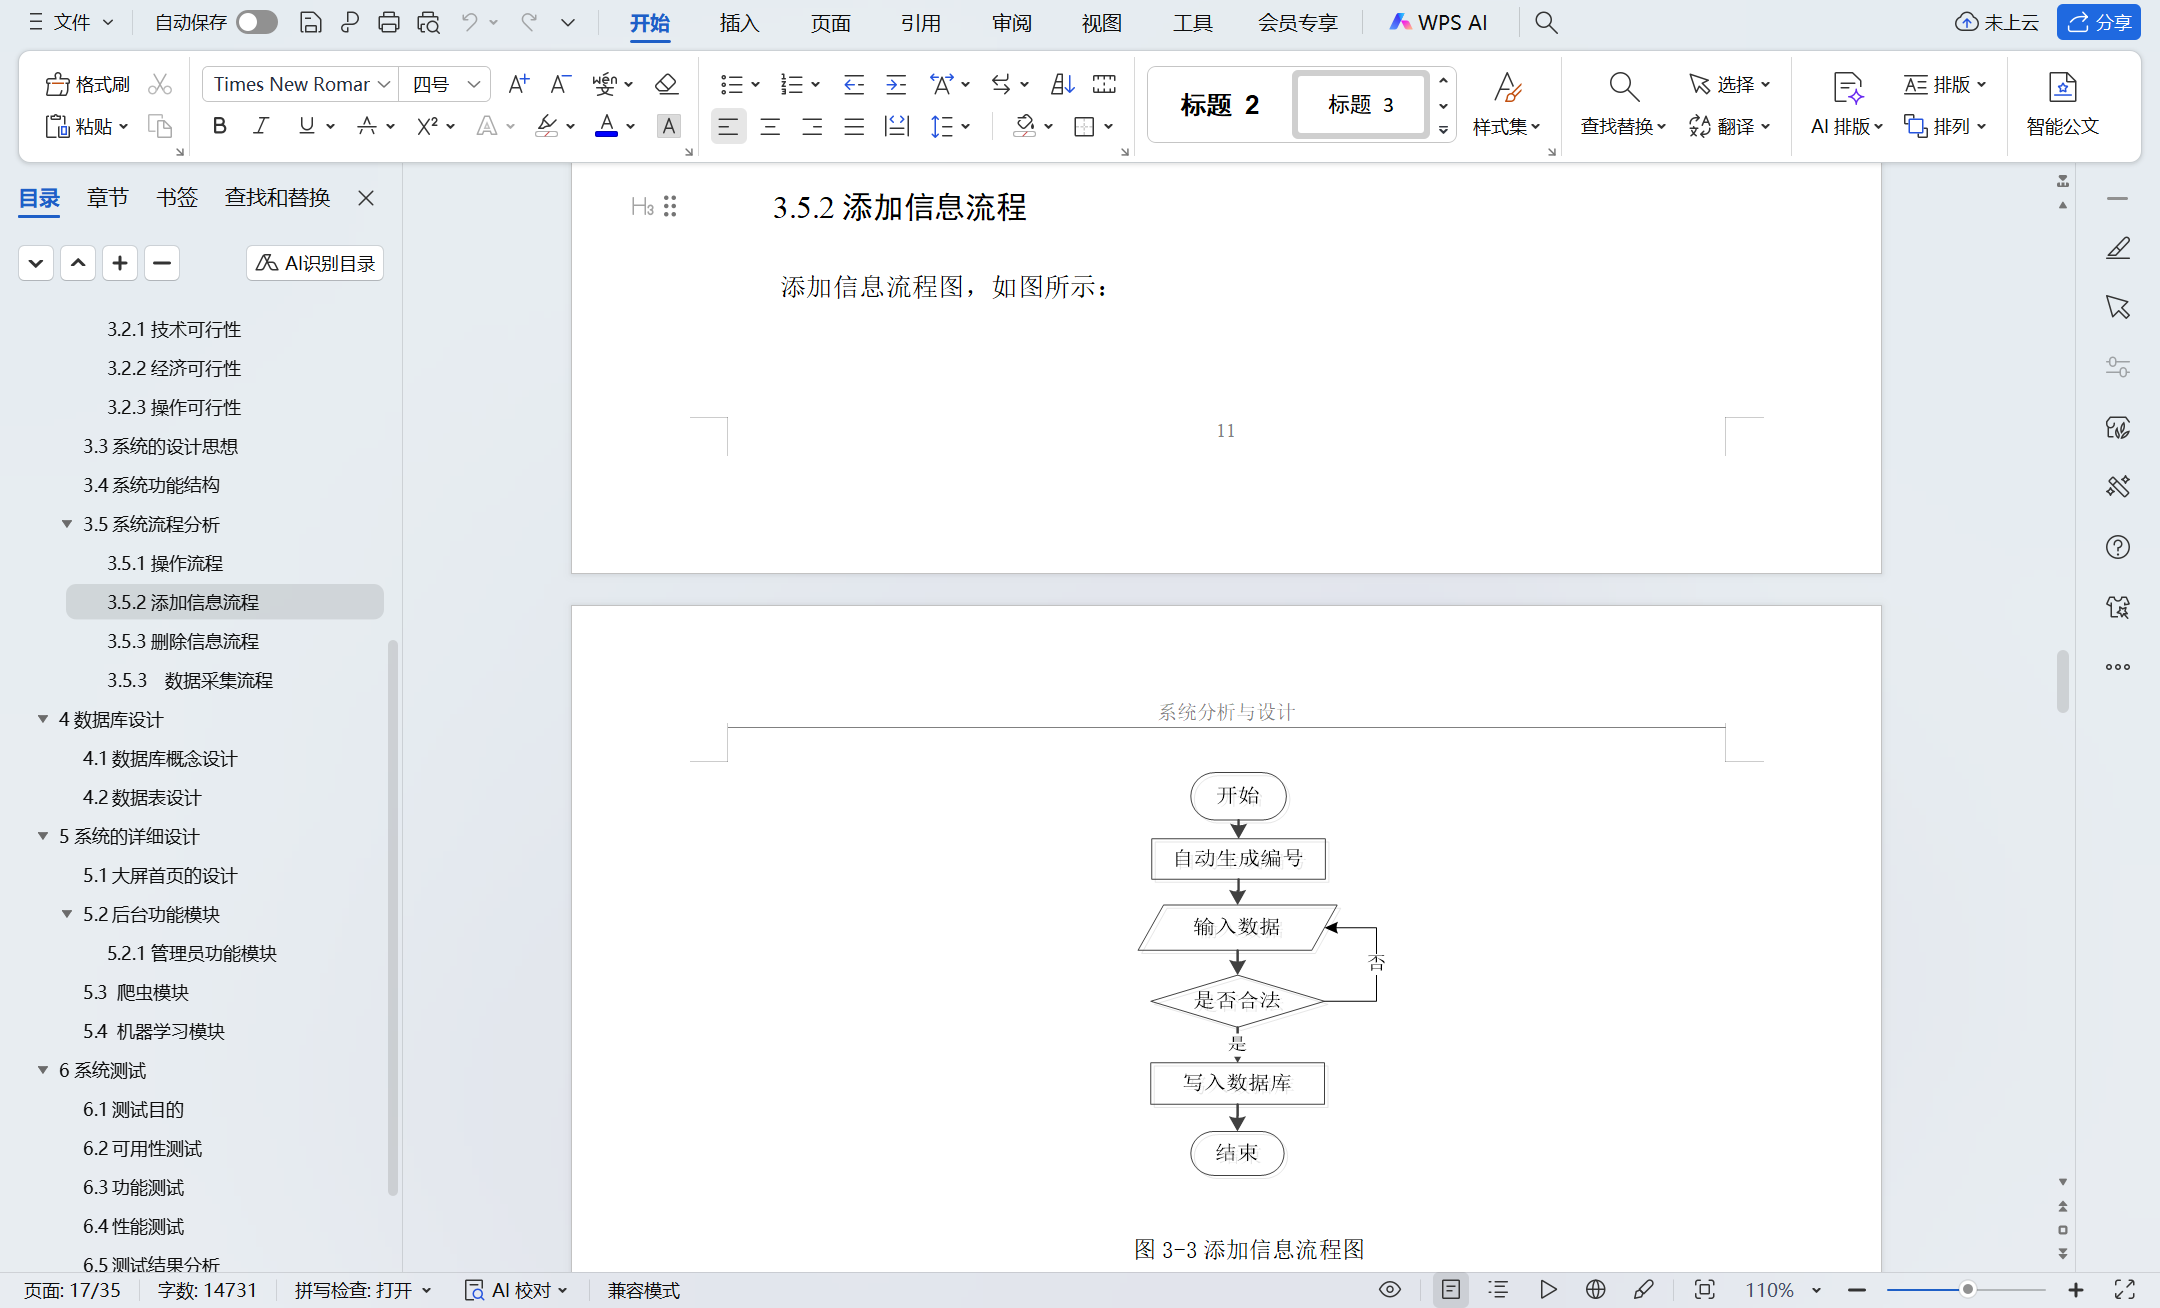2160x1308 pixels.
Task: Switch to the 视图 ribbon tab
Action: click(x=1101, y=22)
